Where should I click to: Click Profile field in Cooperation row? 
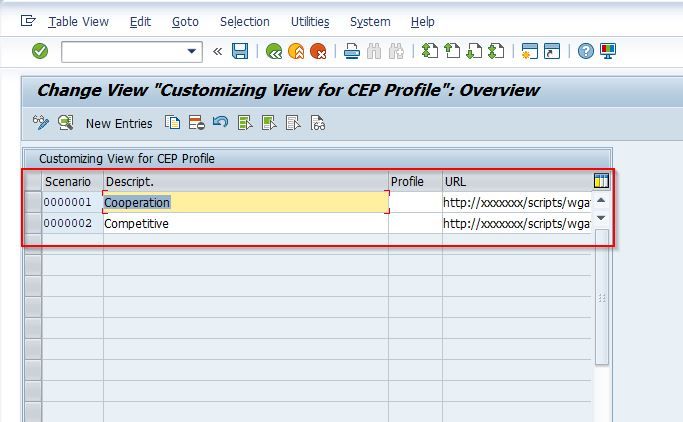coord(415,202)
